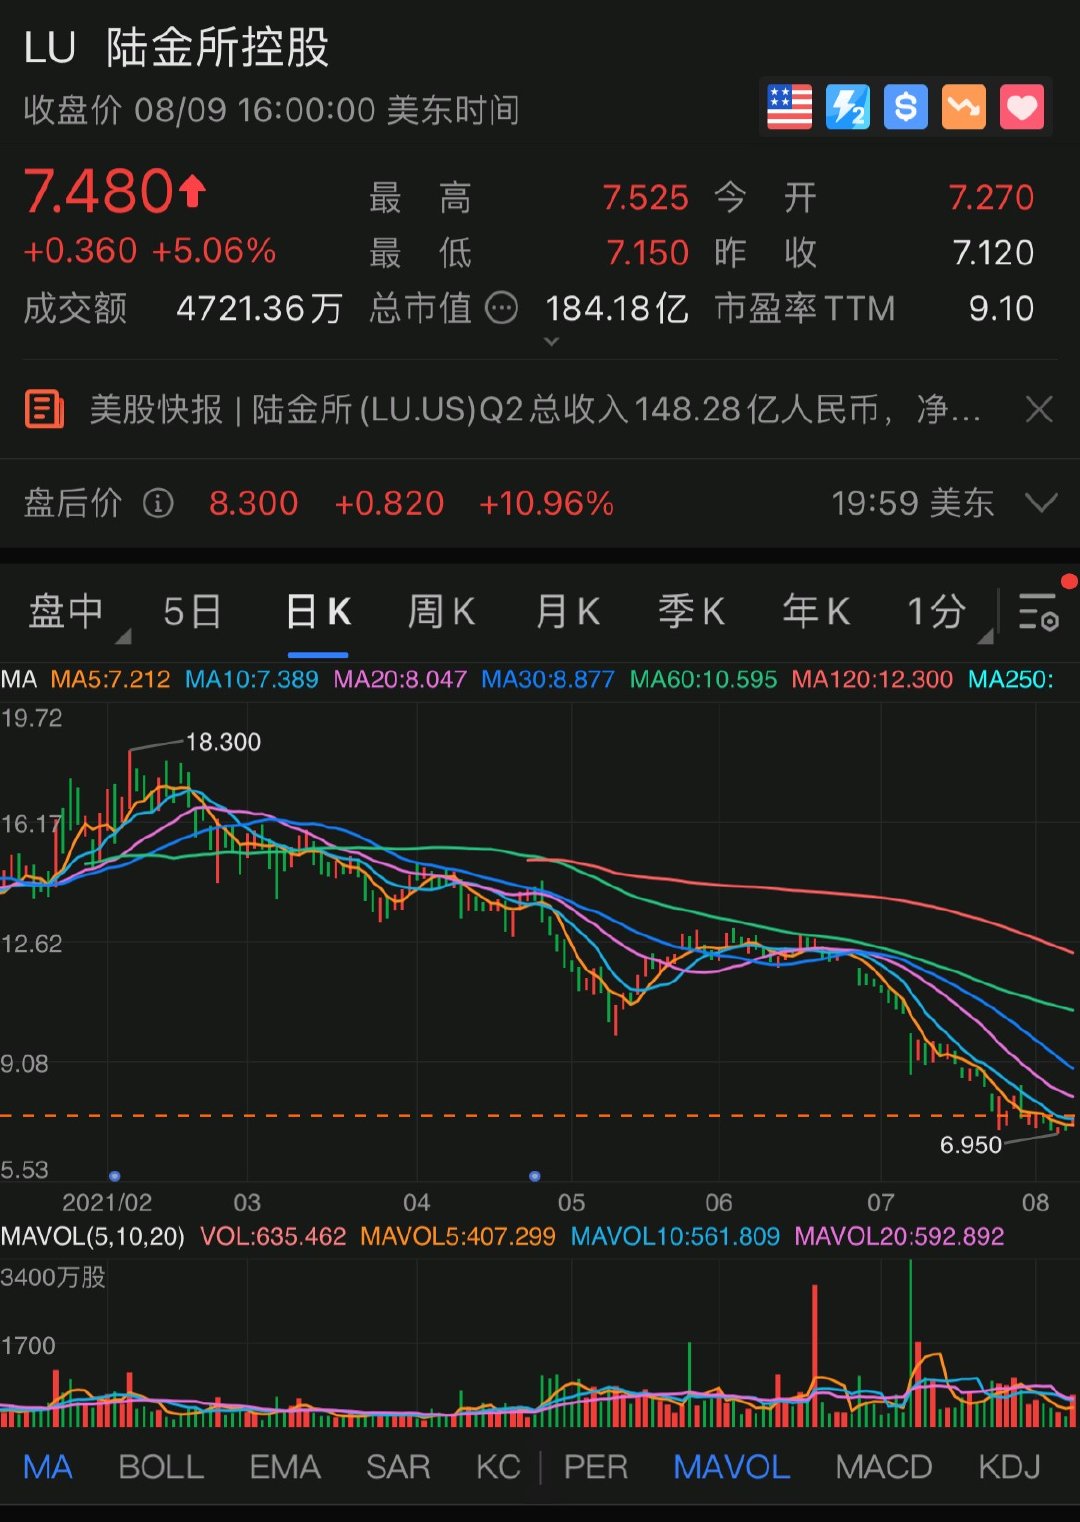This screenshot has height=1522, width=1080.
Task: Tap the MAVOL5:407.299 value
Action: (x=457, y=1237)
